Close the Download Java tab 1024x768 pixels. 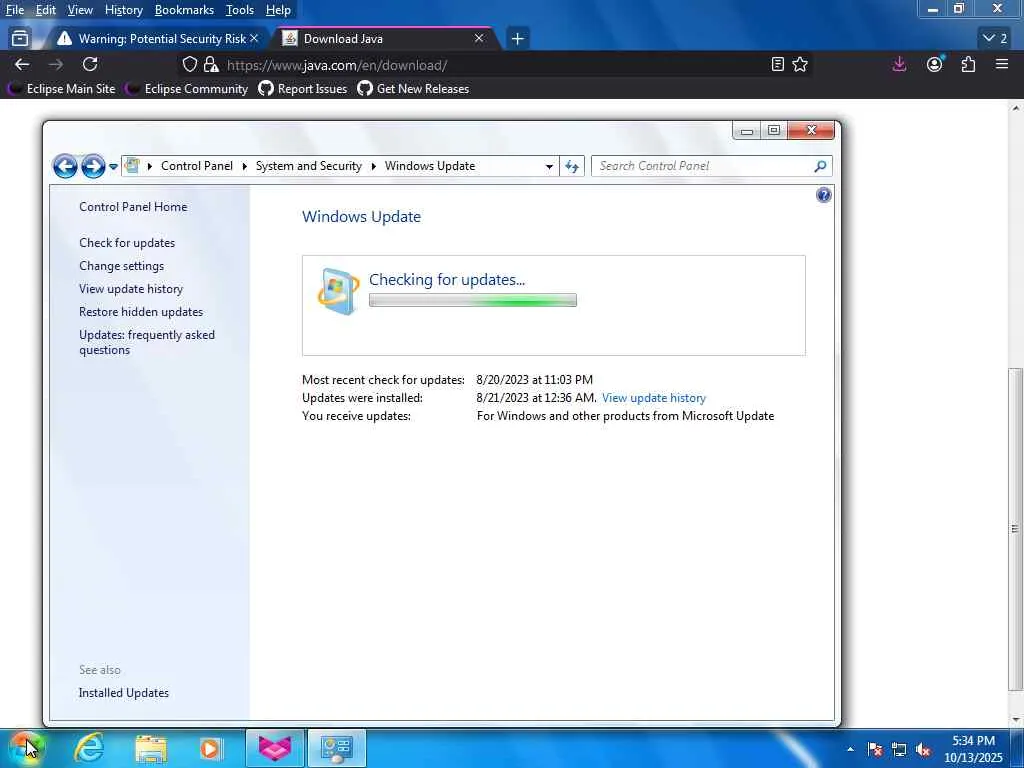coord(479,39)
